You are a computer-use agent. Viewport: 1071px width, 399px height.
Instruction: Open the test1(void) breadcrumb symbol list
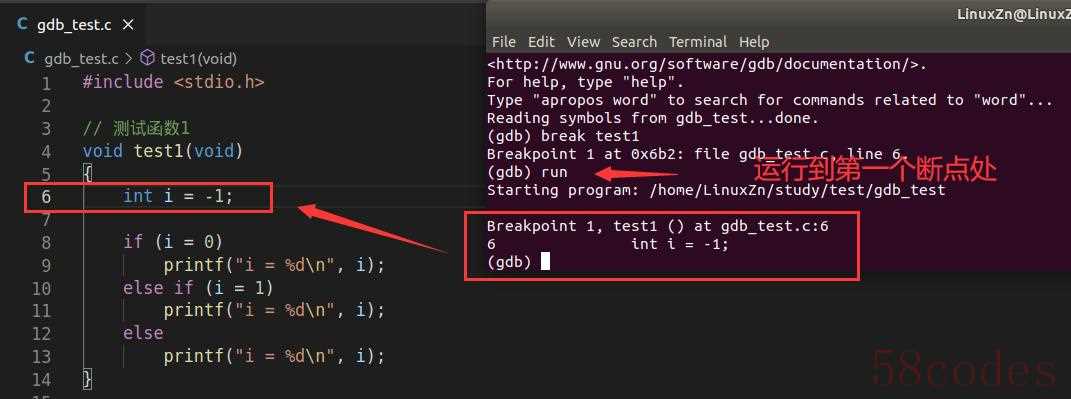point(199,59)
